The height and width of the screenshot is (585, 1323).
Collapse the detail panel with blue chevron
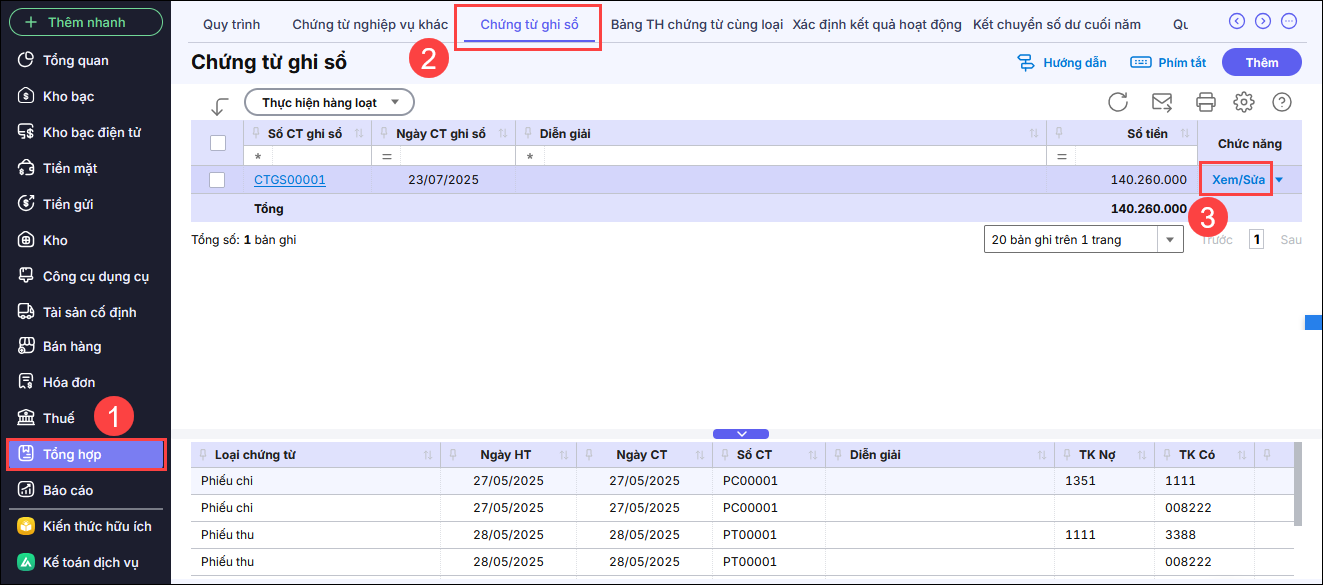point(741,434)
